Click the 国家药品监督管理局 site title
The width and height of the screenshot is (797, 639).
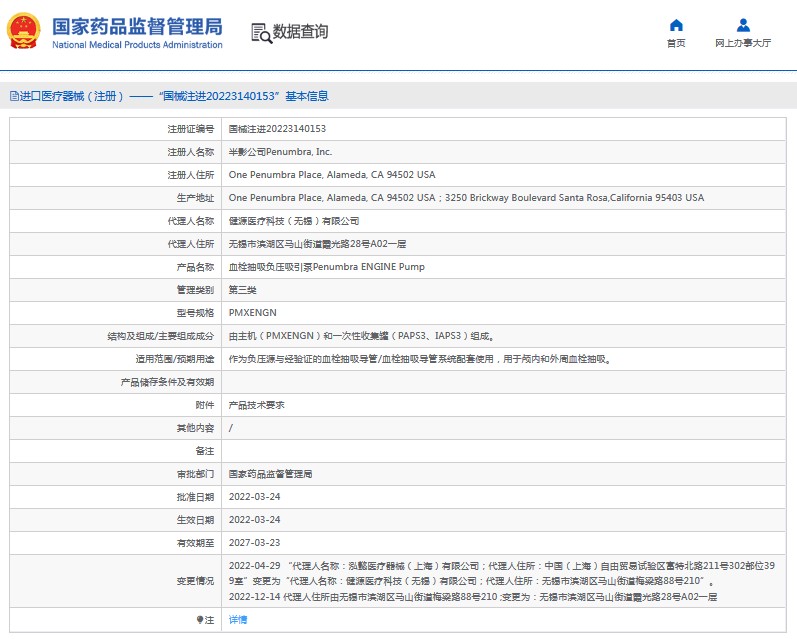[137, 26]
